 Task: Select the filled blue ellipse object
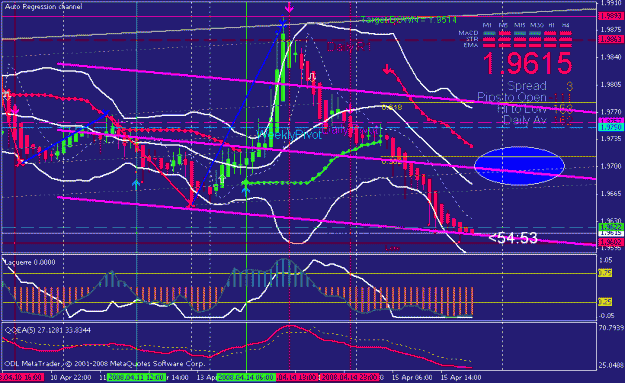519,165
